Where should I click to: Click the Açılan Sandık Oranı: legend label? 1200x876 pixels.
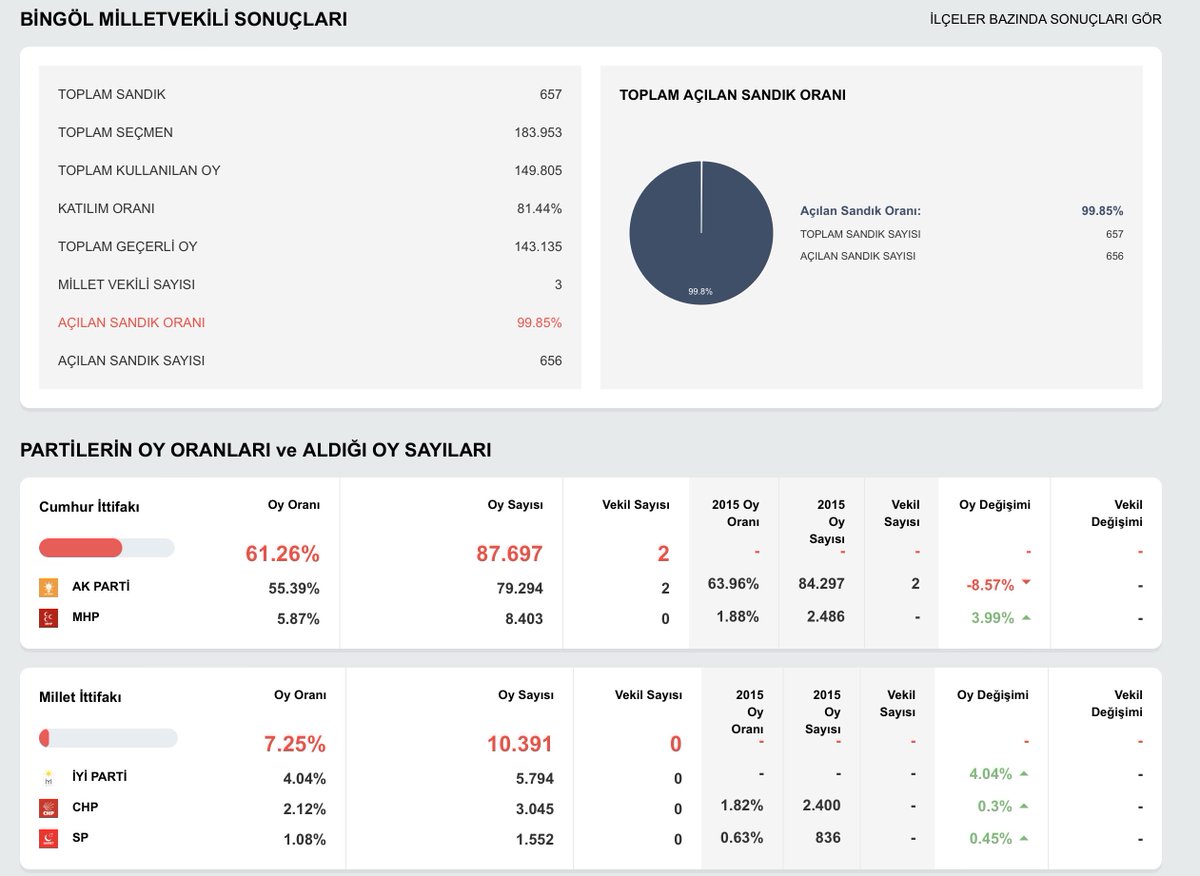coord(860,211)
